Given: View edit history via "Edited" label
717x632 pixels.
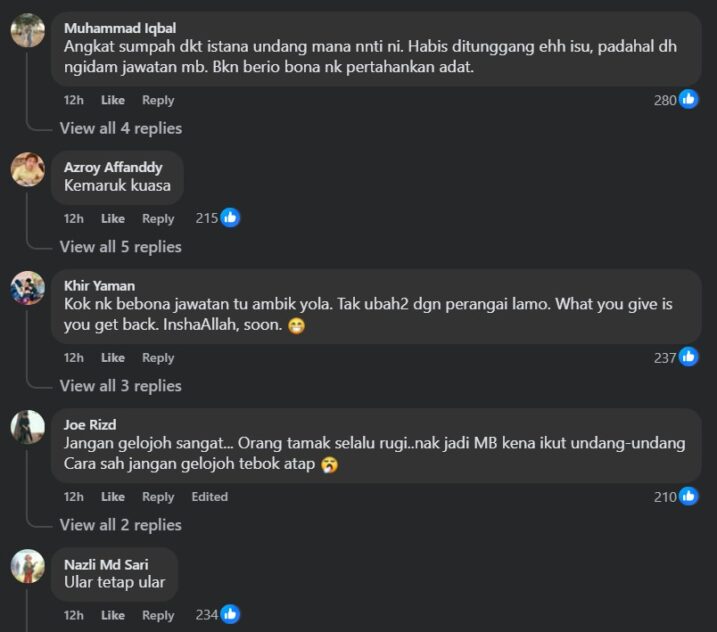Looking at the screenshot, I should coord(210,497).
